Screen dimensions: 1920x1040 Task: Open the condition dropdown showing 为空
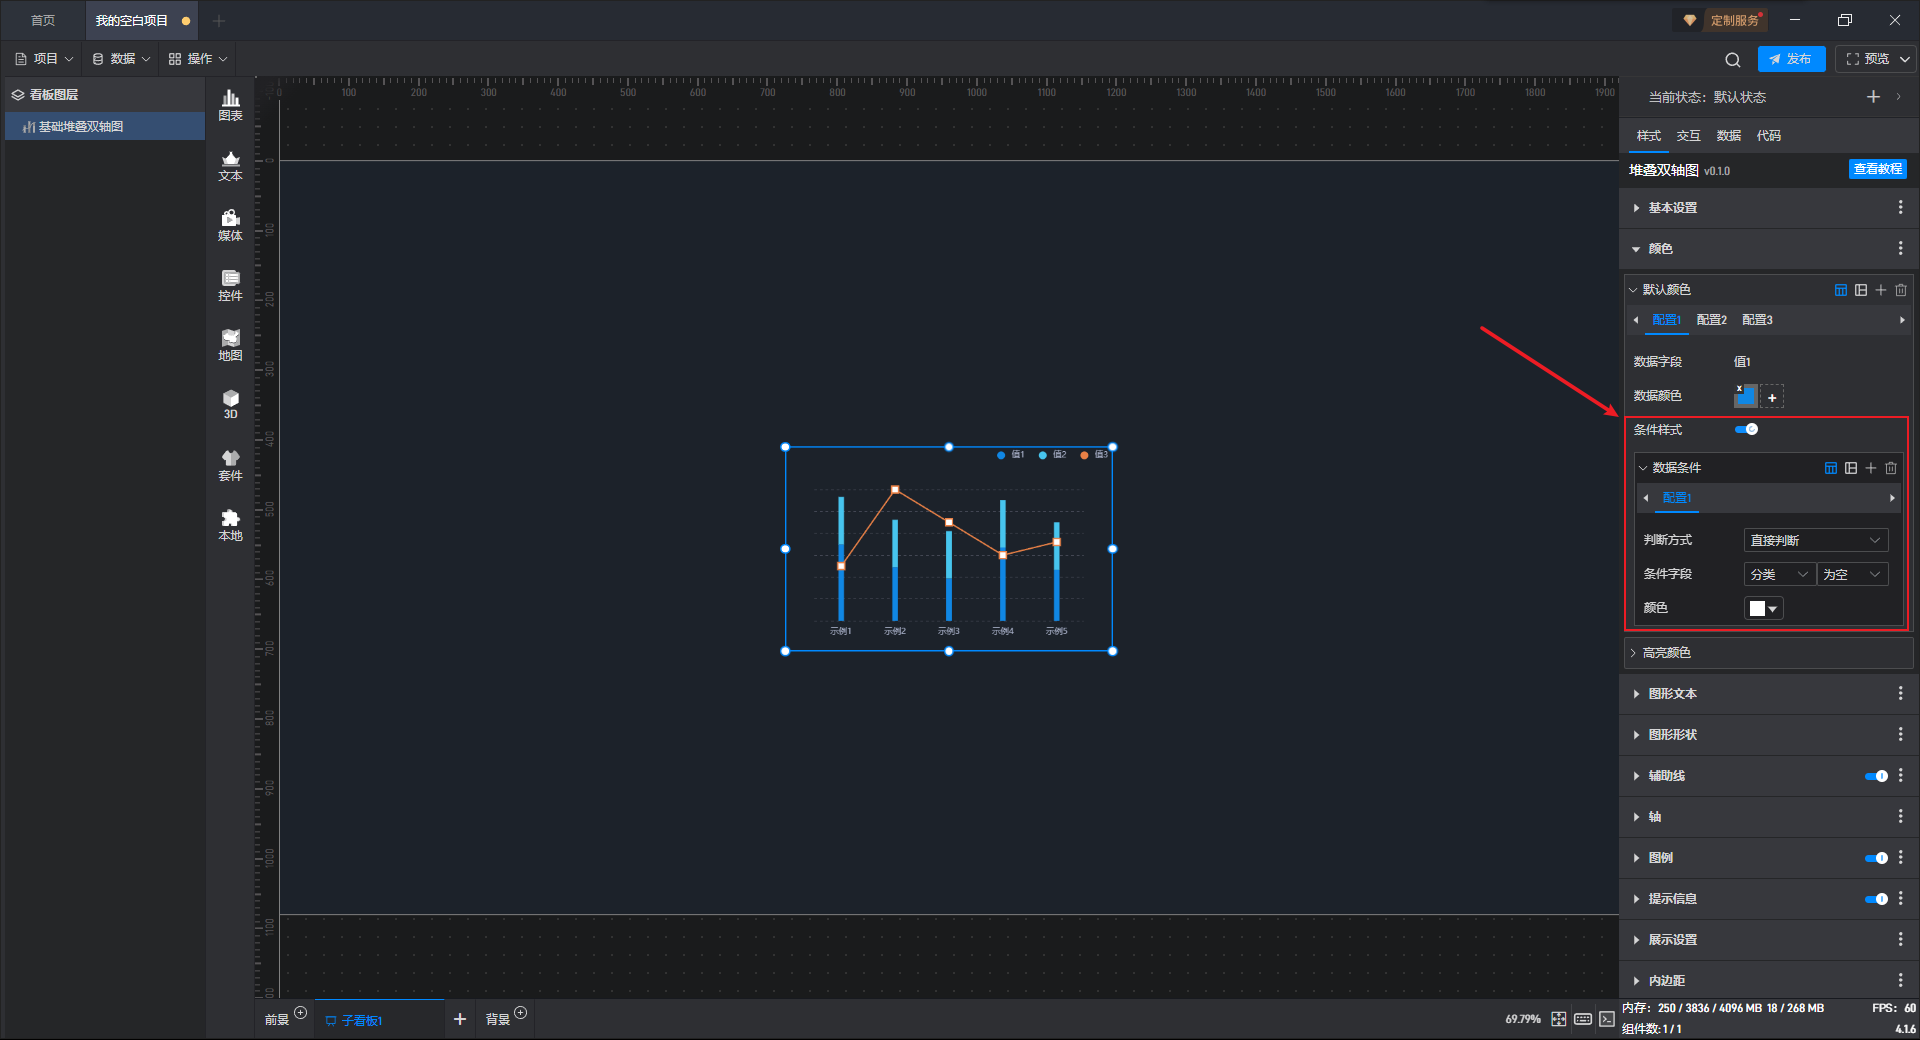click(x=1852, y=574)
